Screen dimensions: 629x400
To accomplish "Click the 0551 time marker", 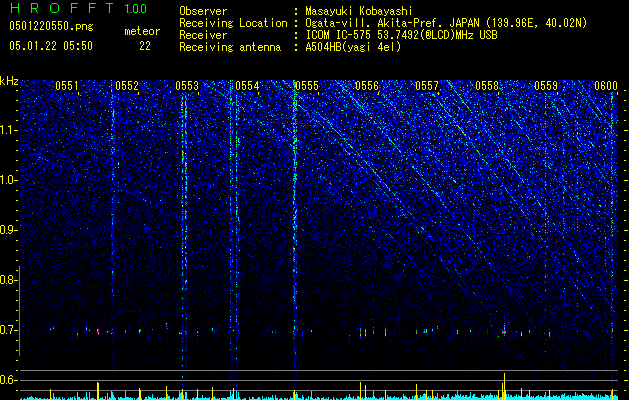I will (67, 85).
